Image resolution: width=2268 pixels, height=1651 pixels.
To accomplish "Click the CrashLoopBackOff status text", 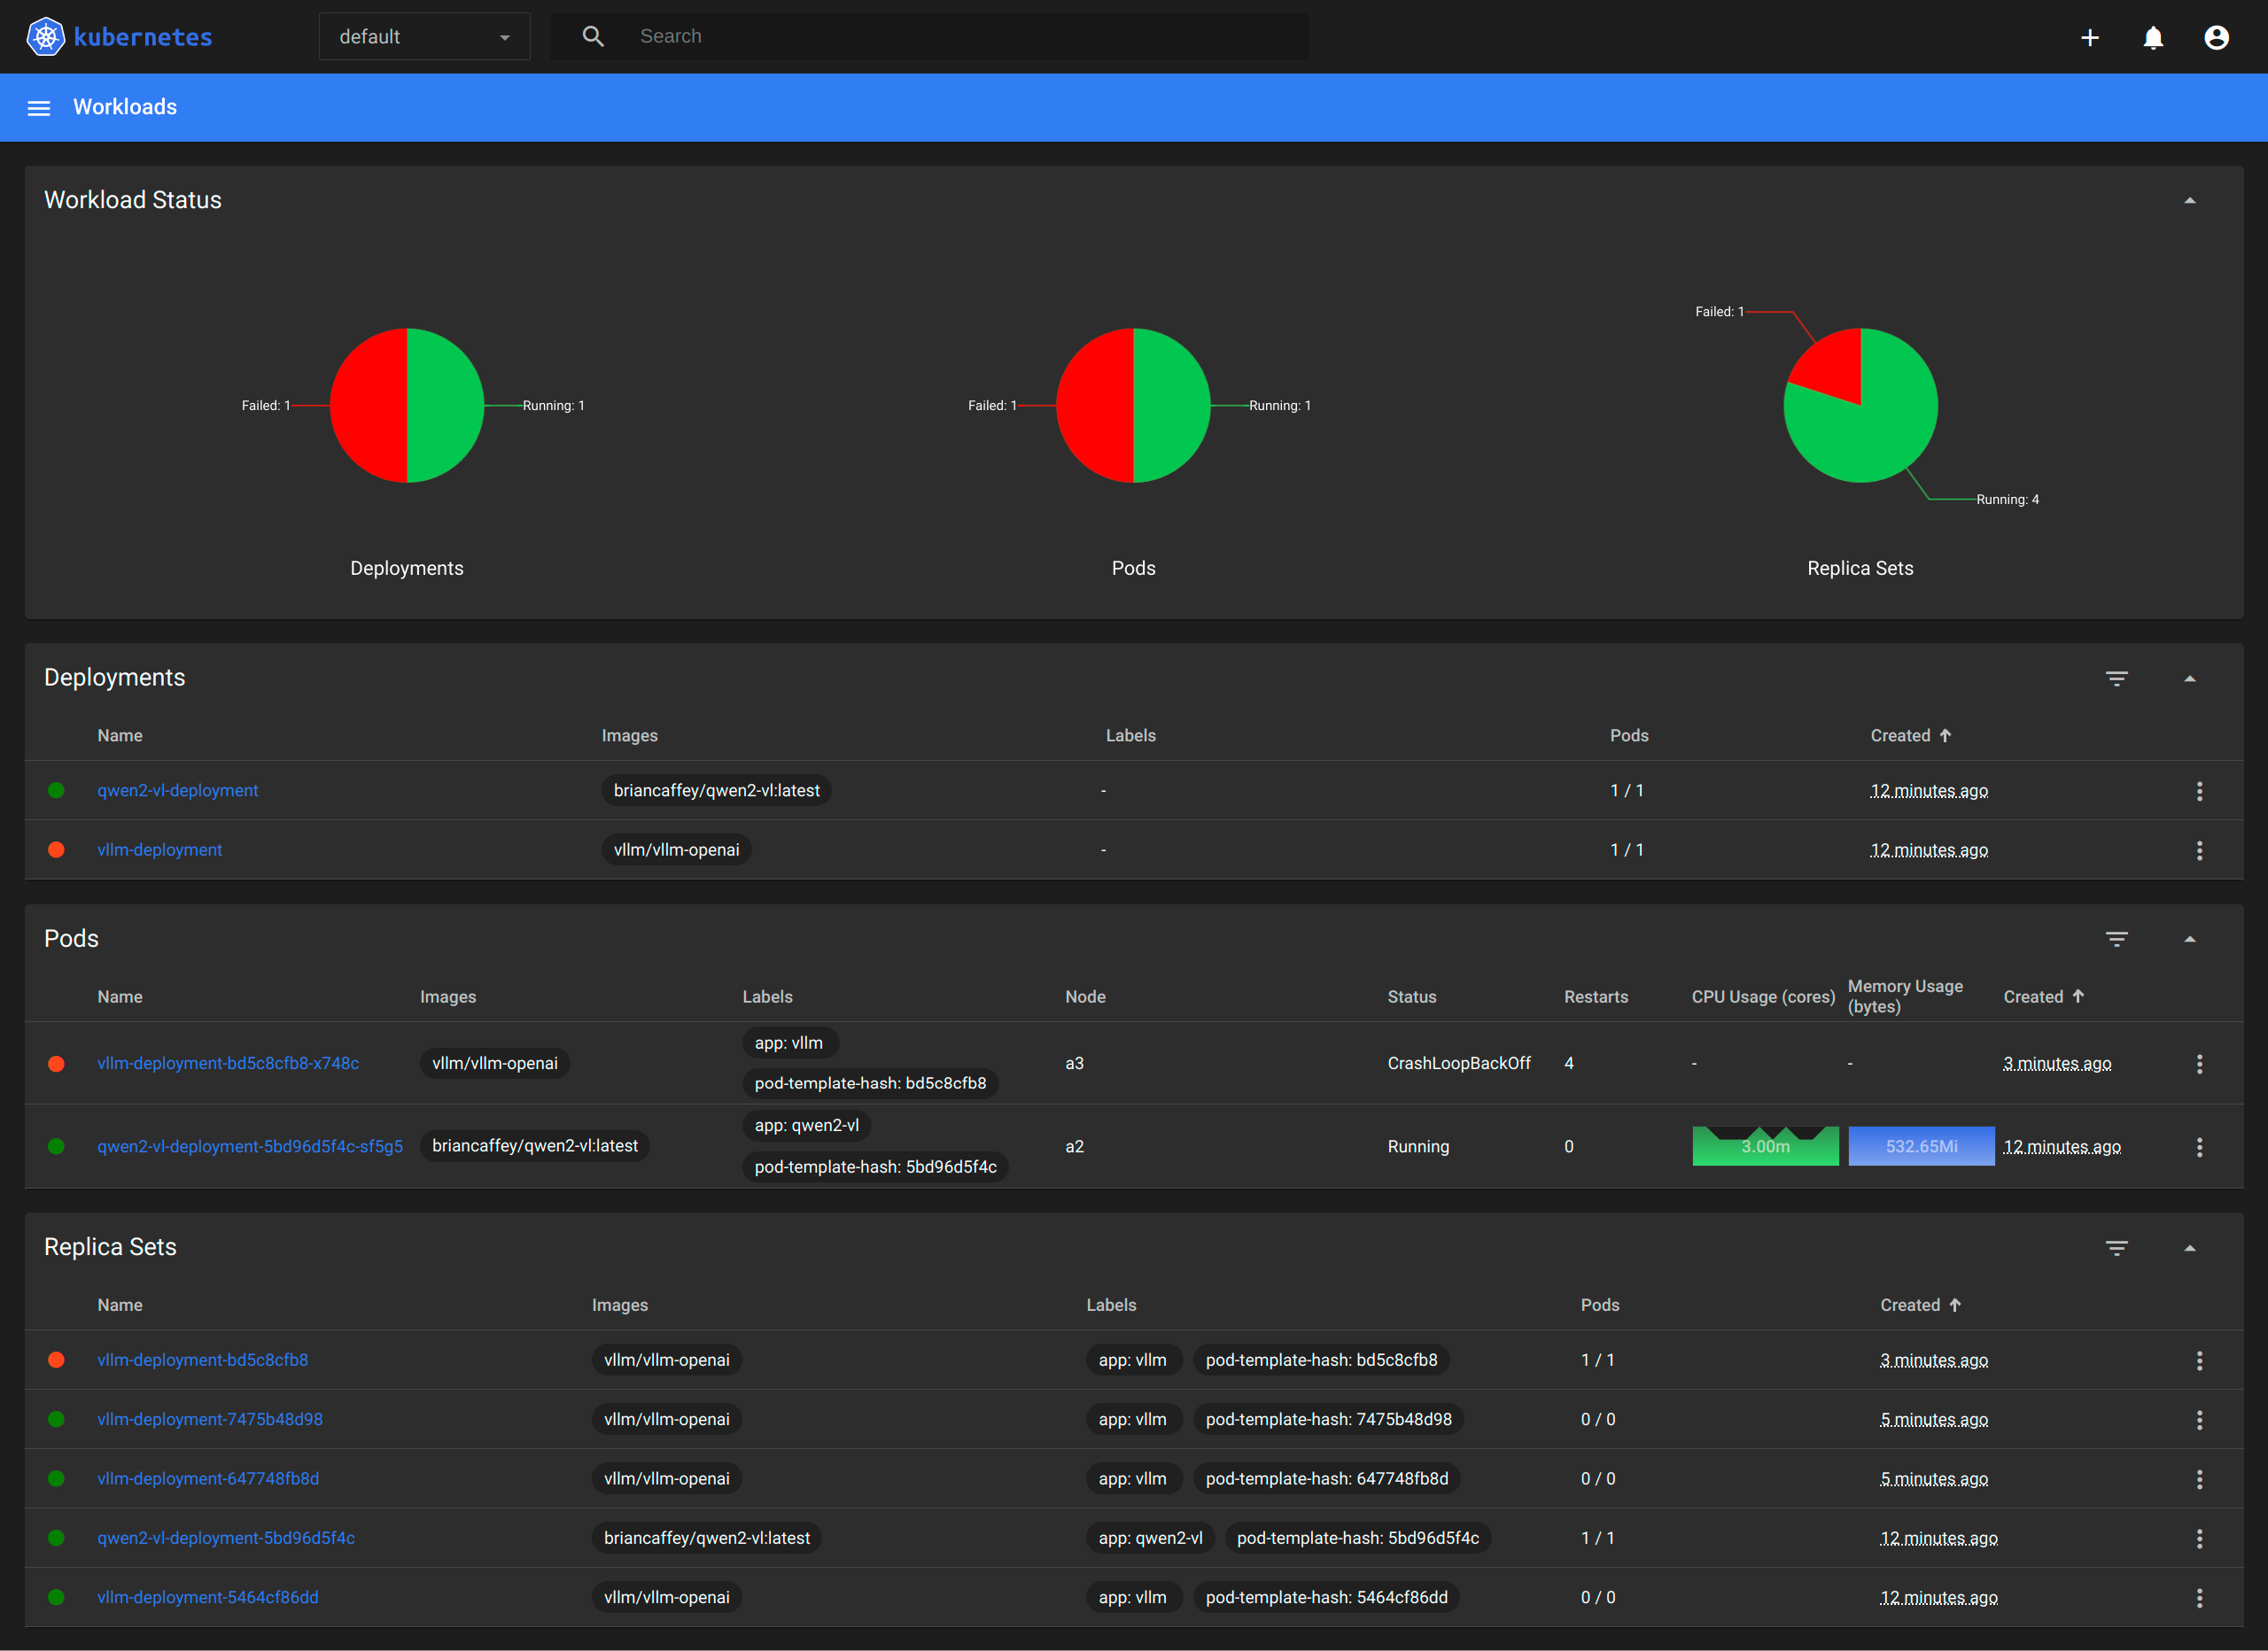I will [1459, 1064].
